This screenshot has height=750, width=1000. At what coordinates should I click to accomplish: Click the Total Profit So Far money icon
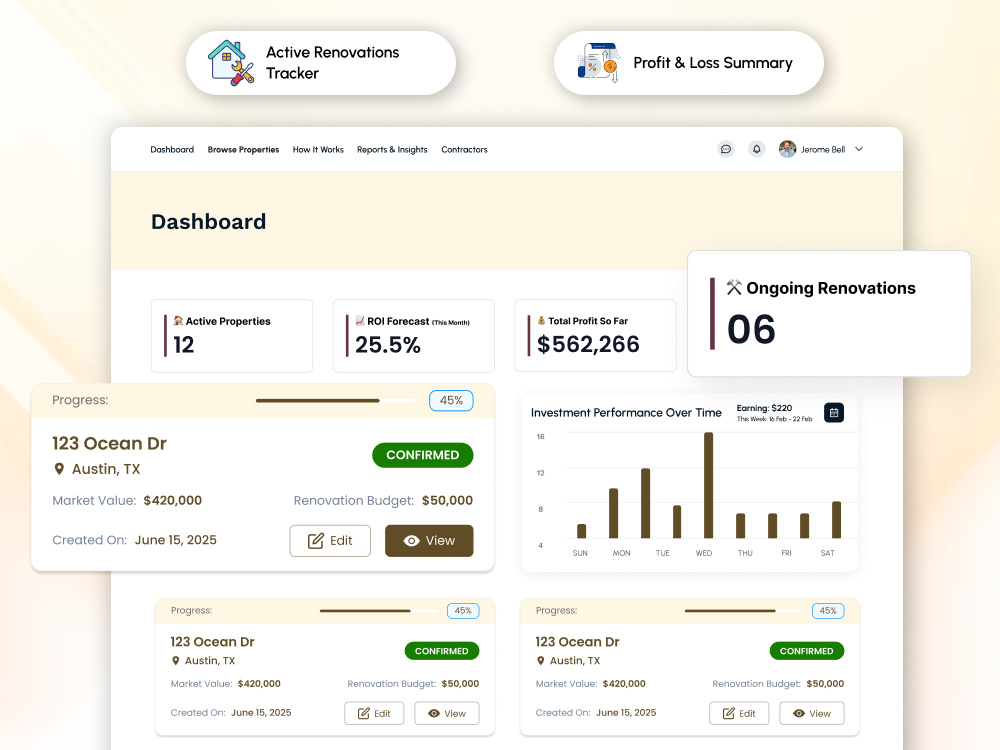point(541,321)
